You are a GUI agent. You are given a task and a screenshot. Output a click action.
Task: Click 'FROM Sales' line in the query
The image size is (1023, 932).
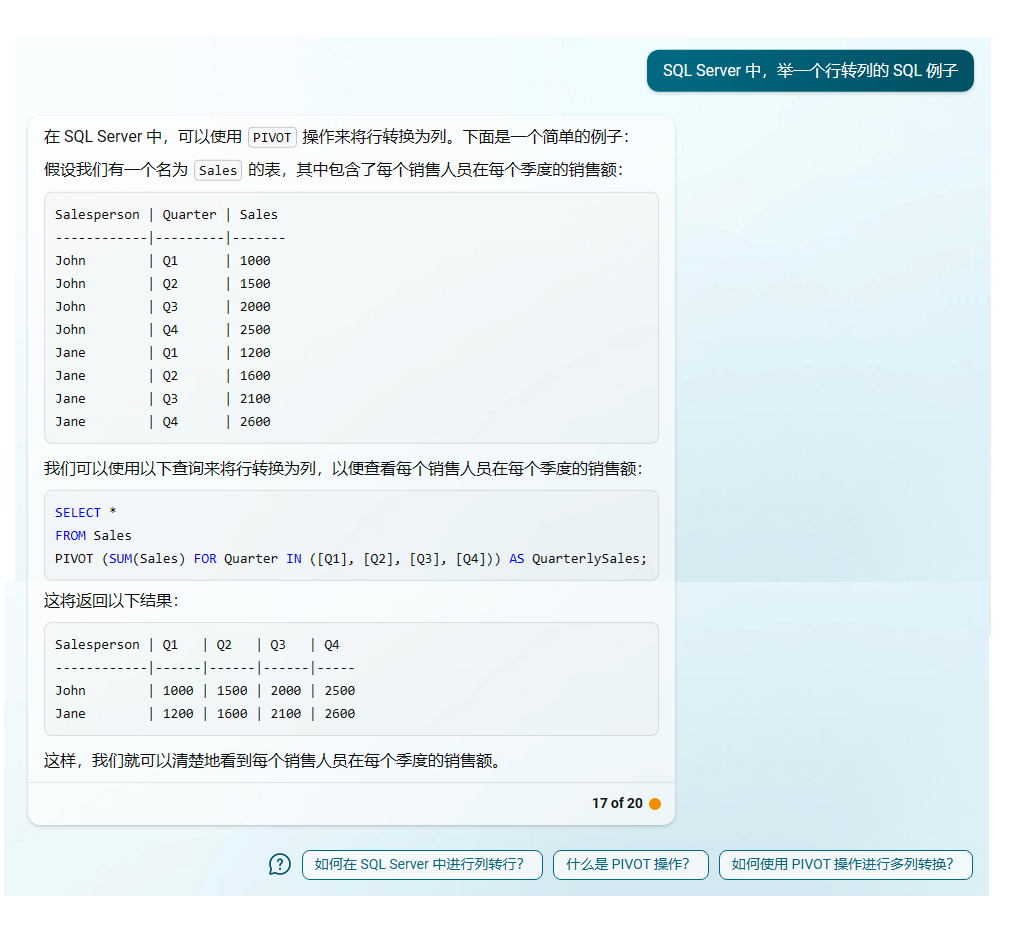[x=93, y=535]
